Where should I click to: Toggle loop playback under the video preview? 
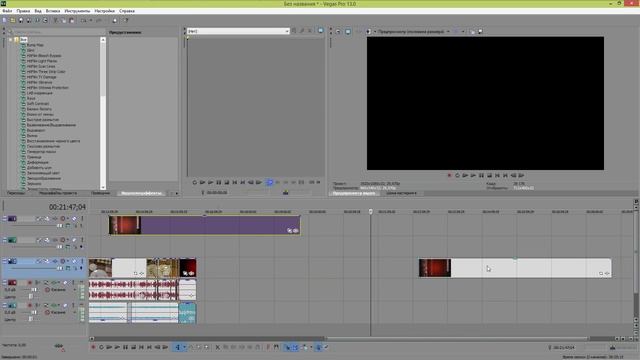coord(457,176)
